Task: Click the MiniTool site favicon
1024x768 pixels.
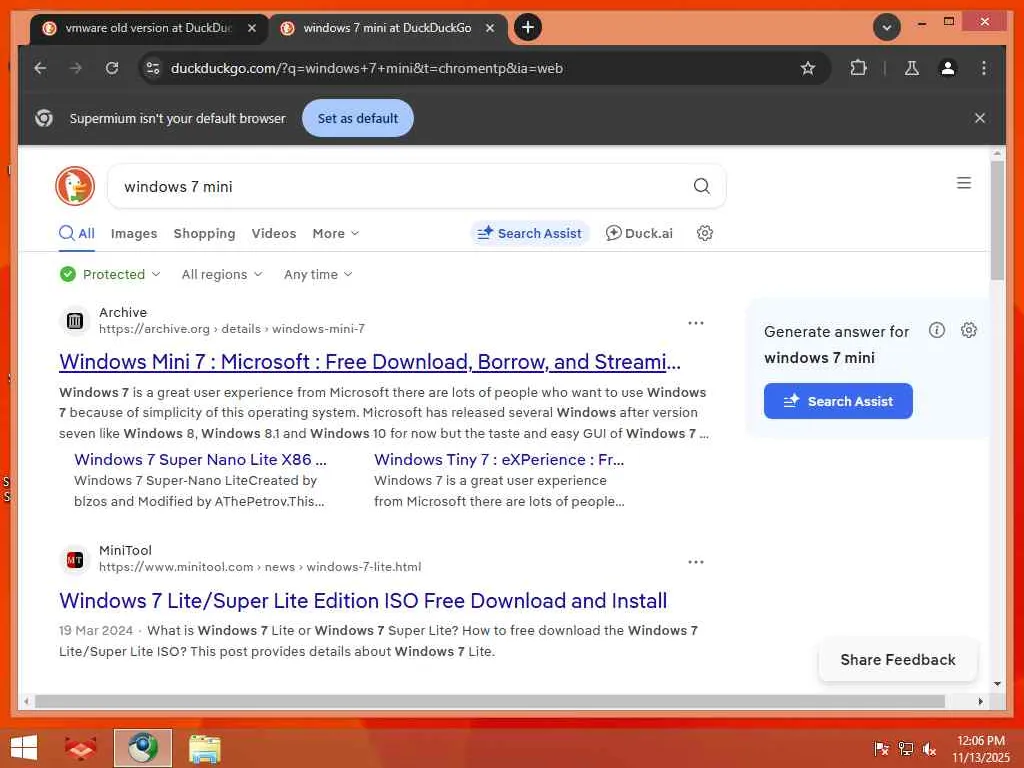Action: click(75, 560)
